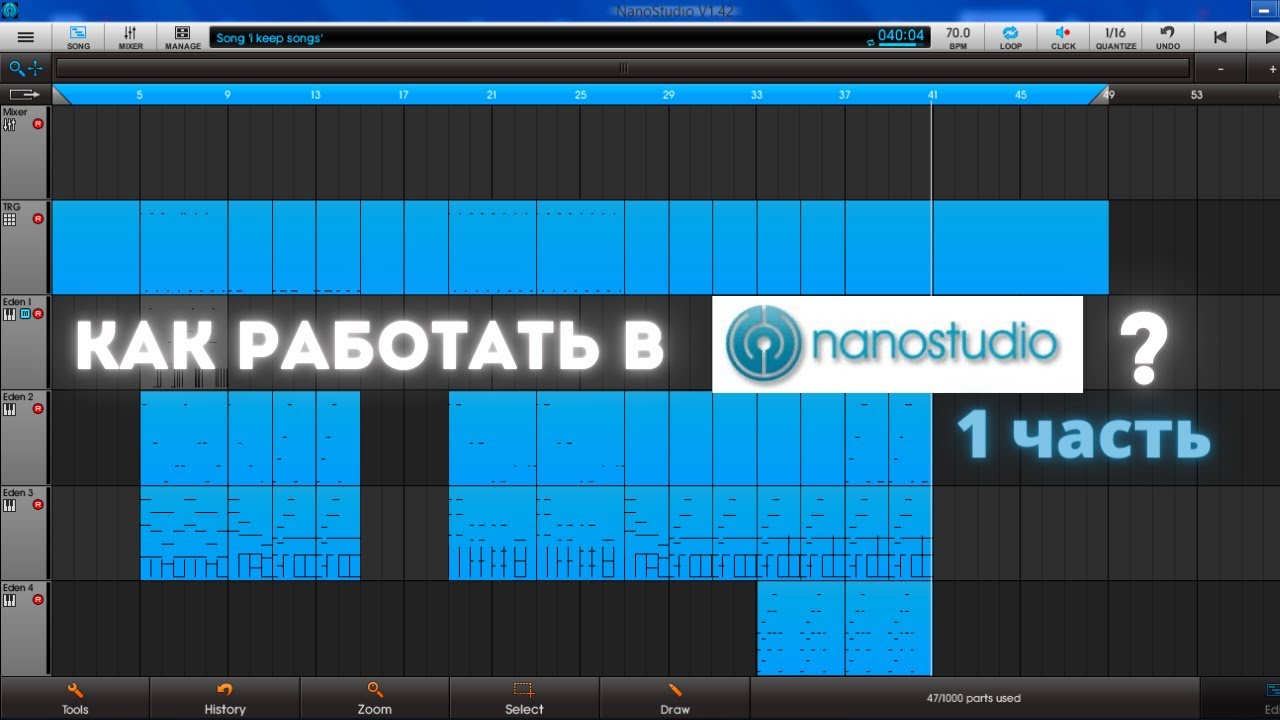Jump to bar 21 on timeline ruler
Viewport: 1280px width, 720px height.
[491, 95]
